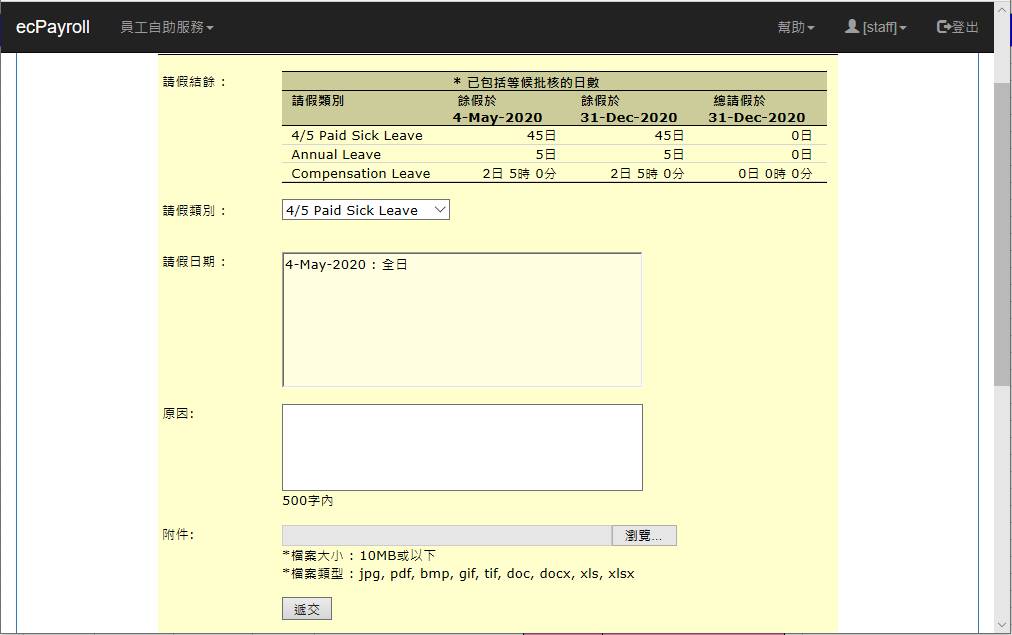Submit the form with 遞交 button

[306, 609]
